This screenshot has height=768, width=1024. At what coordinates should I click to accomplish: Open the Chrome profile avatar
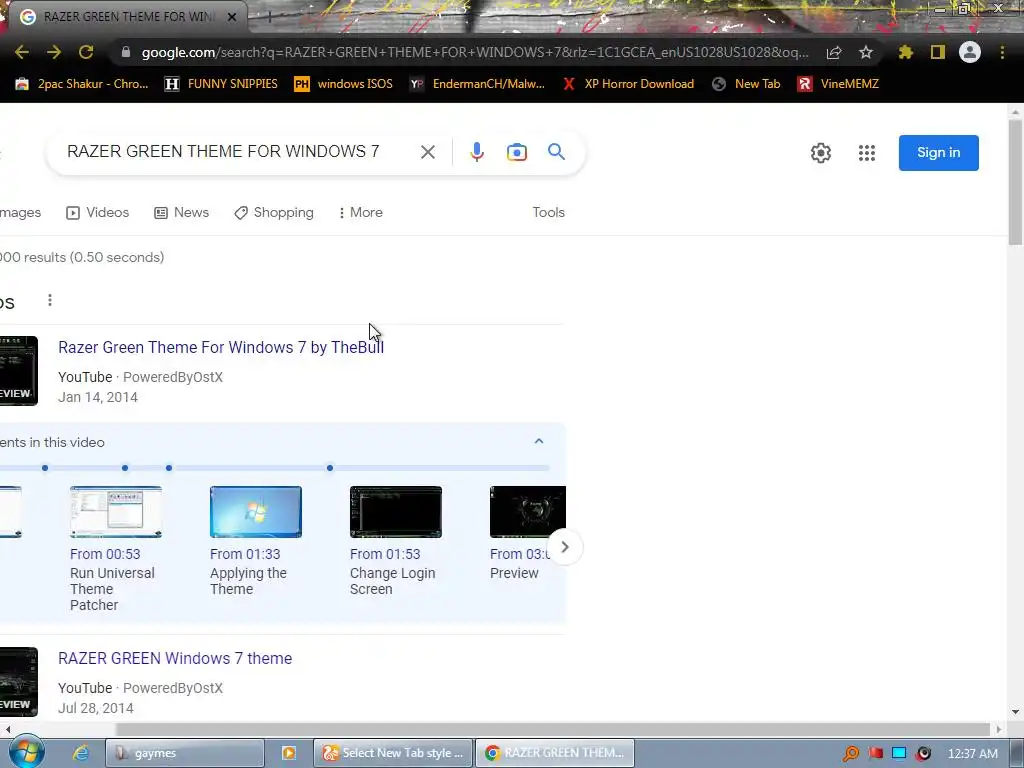click(970, 52)
